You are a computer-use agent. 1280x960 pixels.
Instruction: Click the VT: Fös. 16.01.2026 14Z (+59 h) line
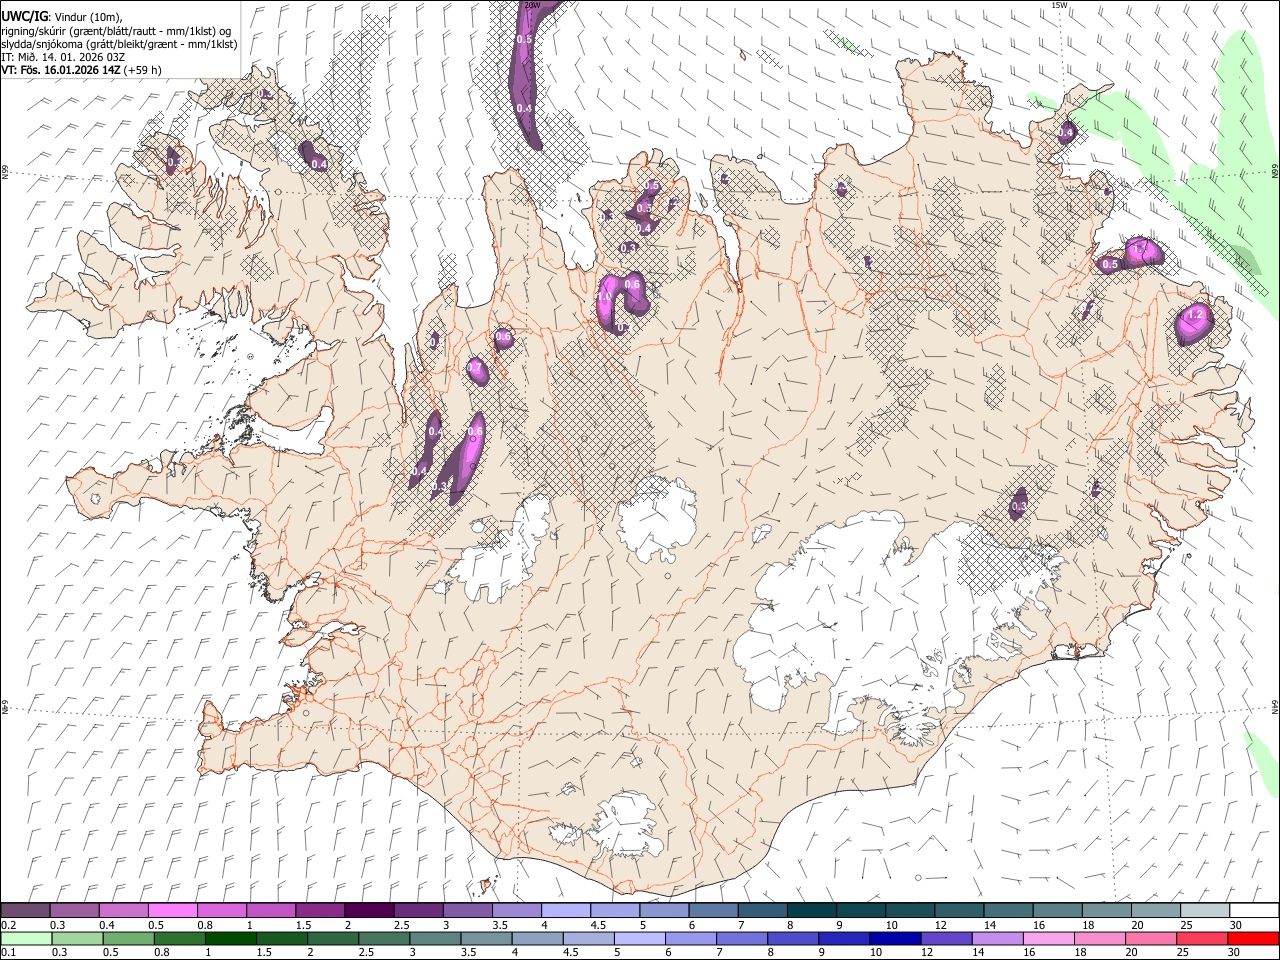(x=81, y=70)
